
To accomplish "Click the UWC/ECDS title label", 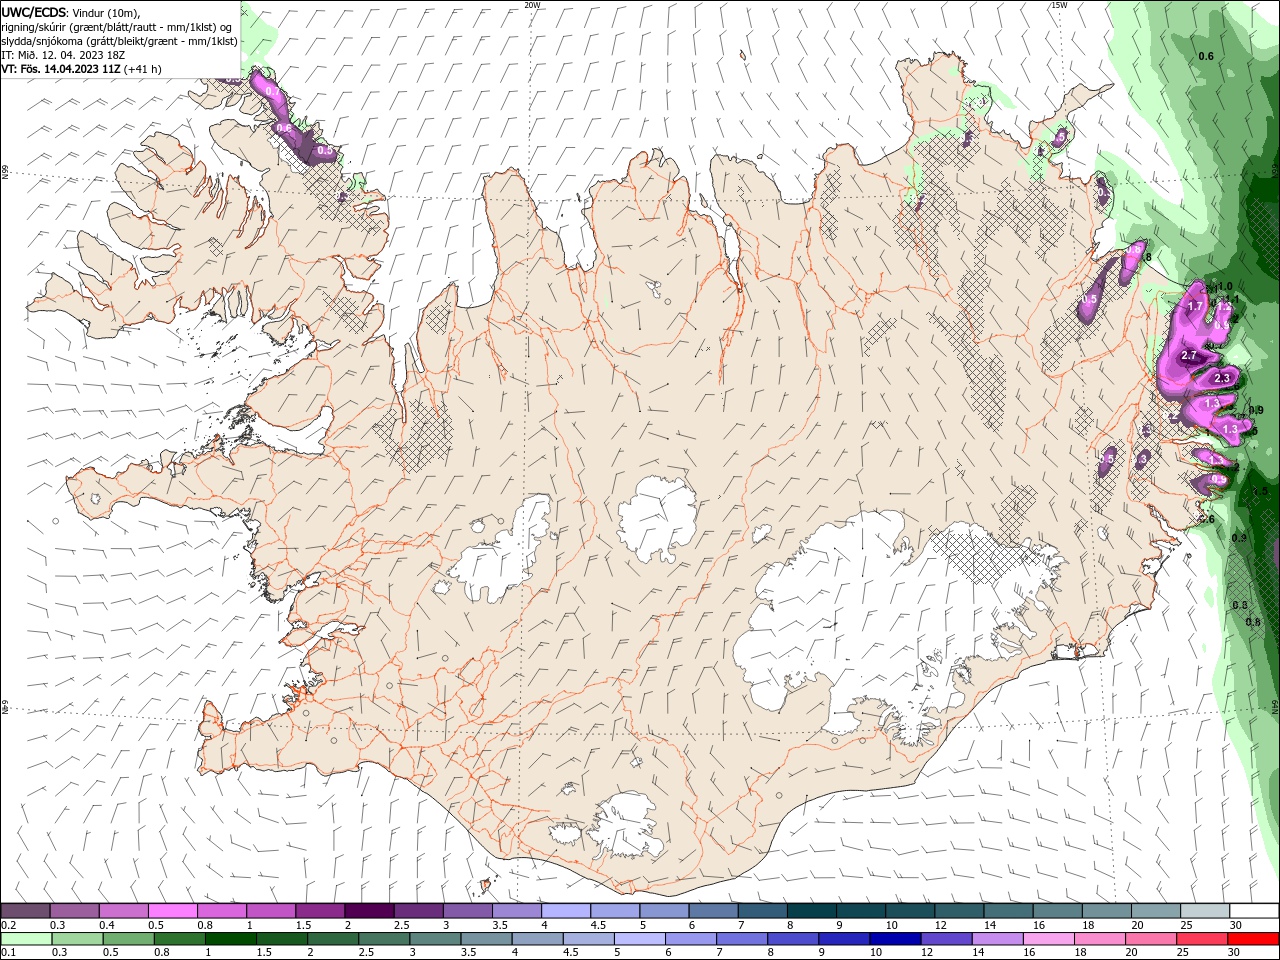I will [x=34, y=12].
